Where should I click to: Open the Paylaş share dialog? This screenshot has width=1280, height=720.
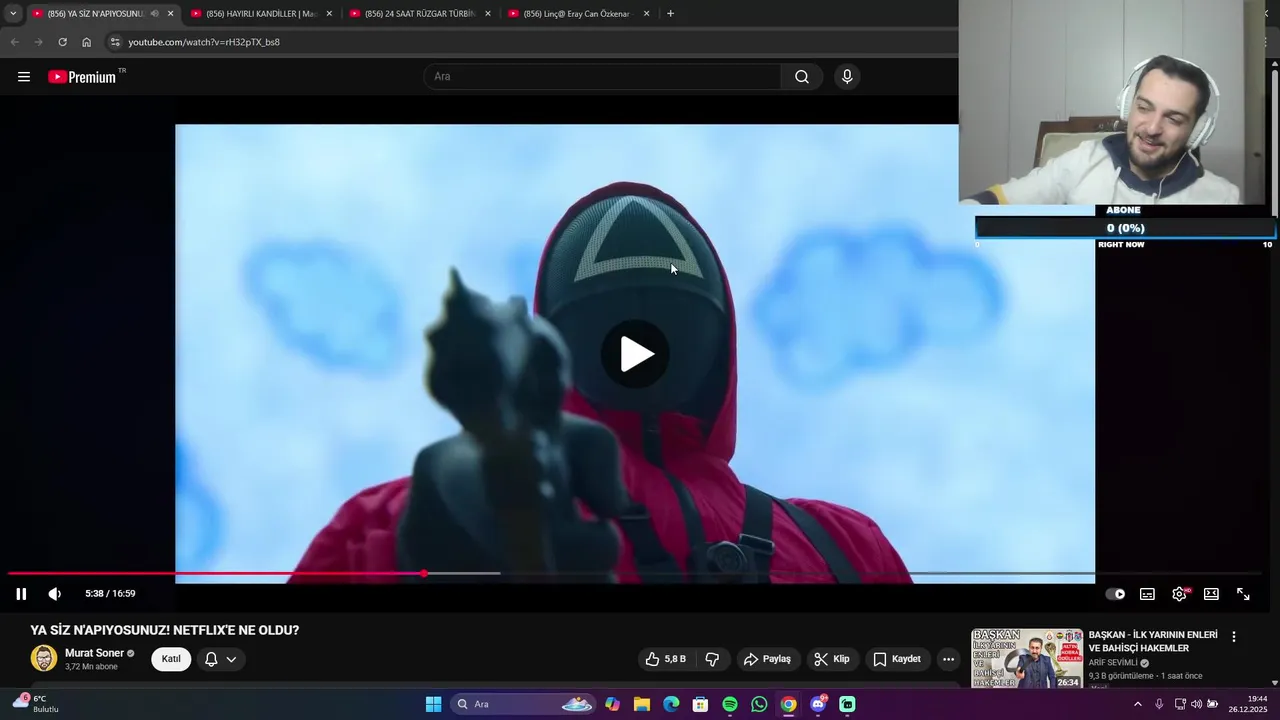point(767,659)
